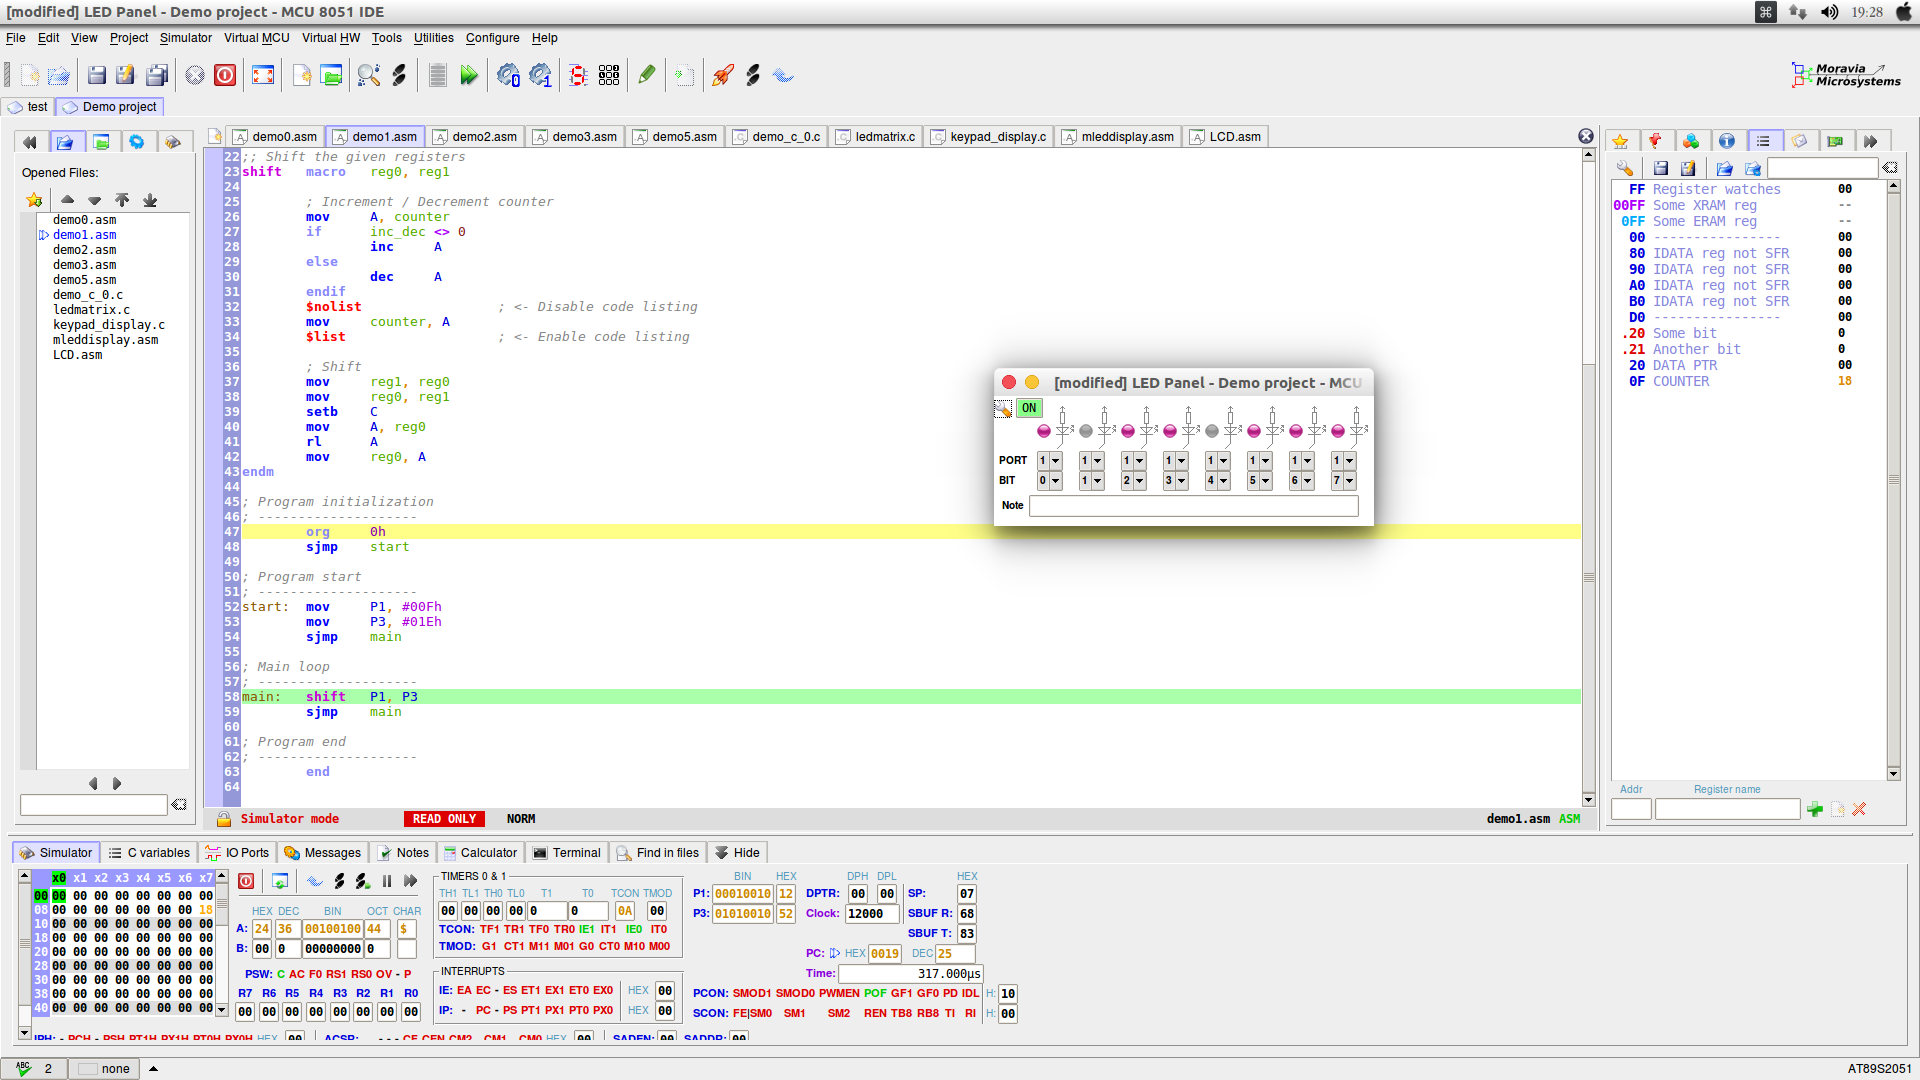
Task: Toggle the green ON button in LED Panel
Action: (1029, 408)
